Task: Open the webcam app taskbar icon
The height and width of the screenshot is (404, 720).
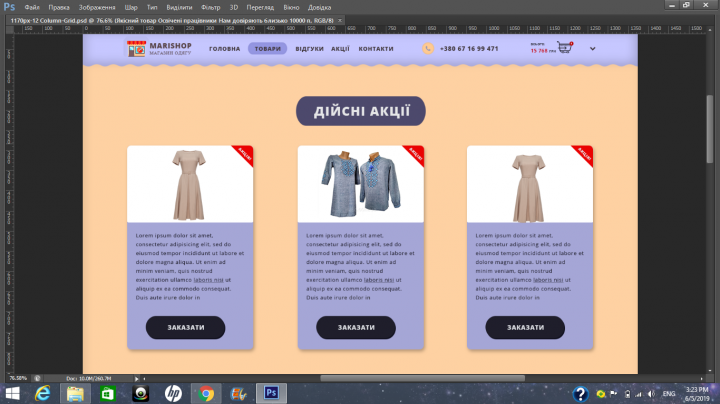Action: [x=141, y=393]
